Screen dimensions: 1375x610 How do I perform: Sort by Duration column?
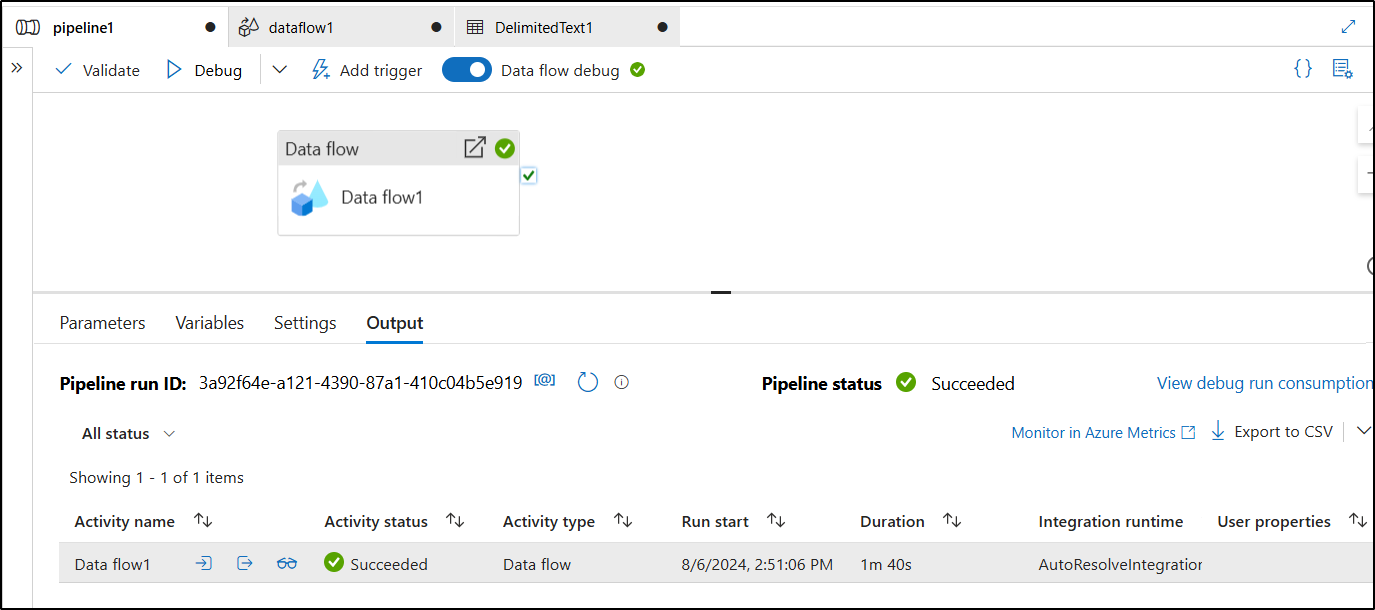(x=952, y=520)
